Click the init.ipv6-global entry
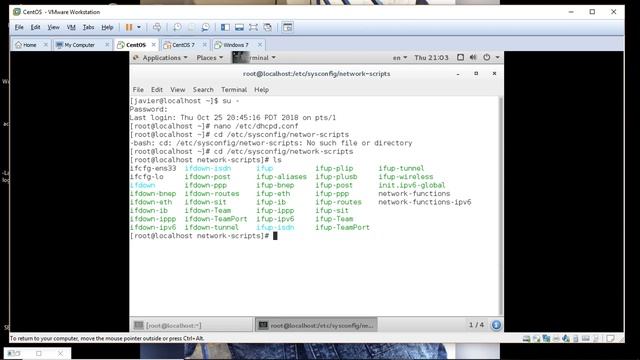 (x=411, y=185)
